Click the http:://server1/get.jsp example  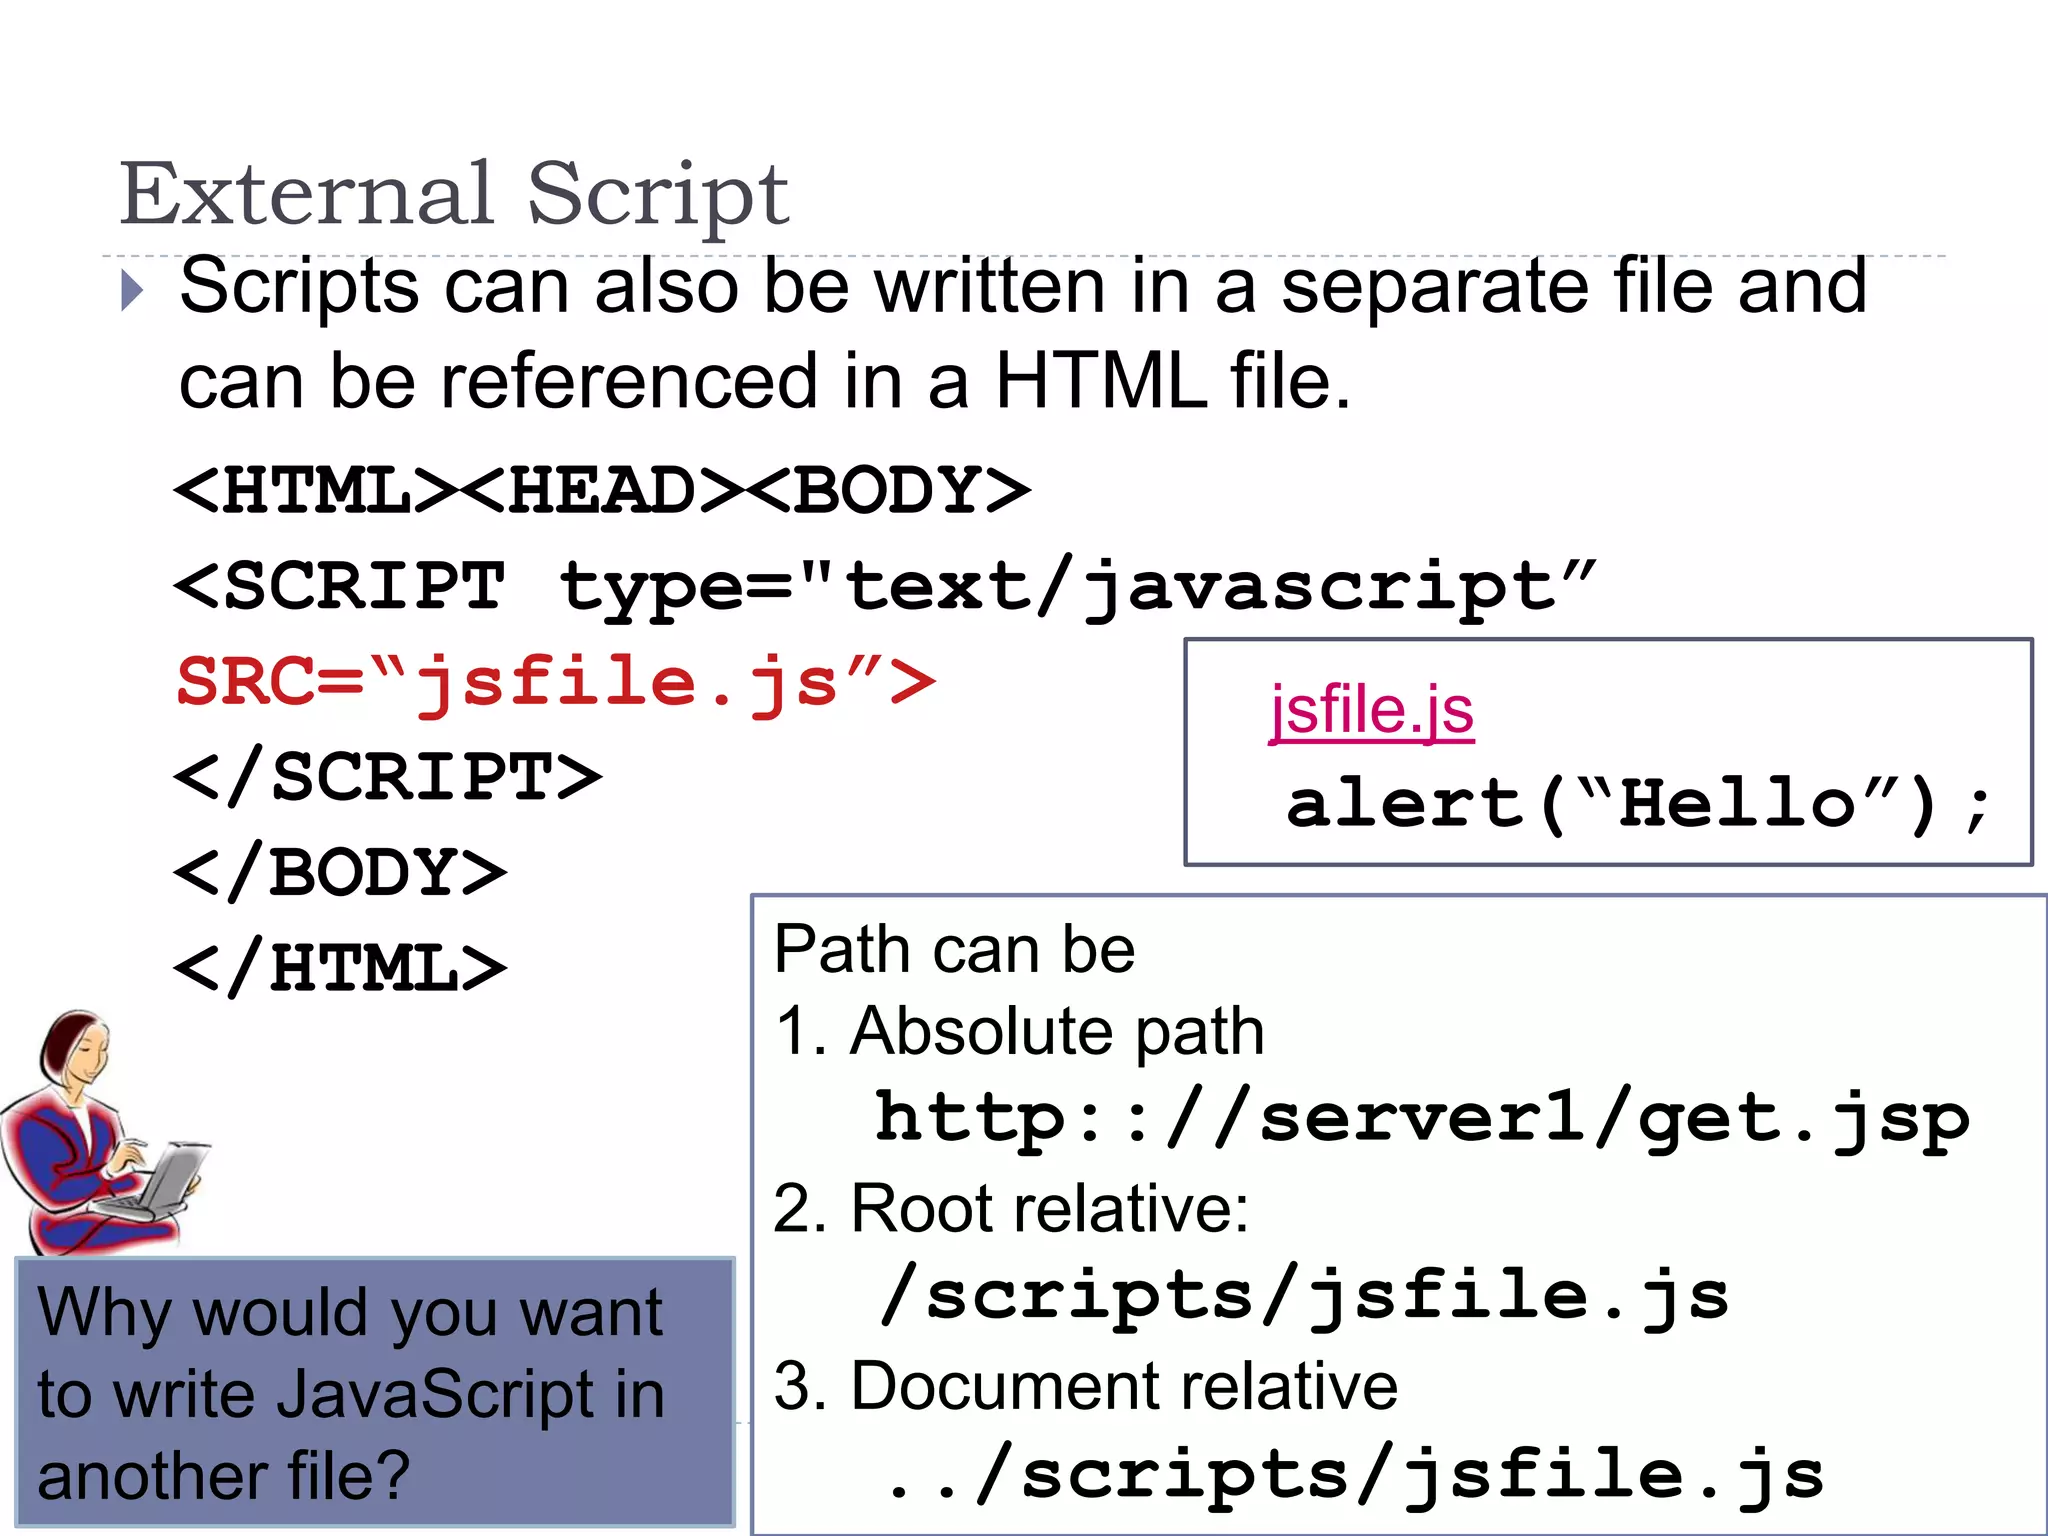coord(1423,1121)
